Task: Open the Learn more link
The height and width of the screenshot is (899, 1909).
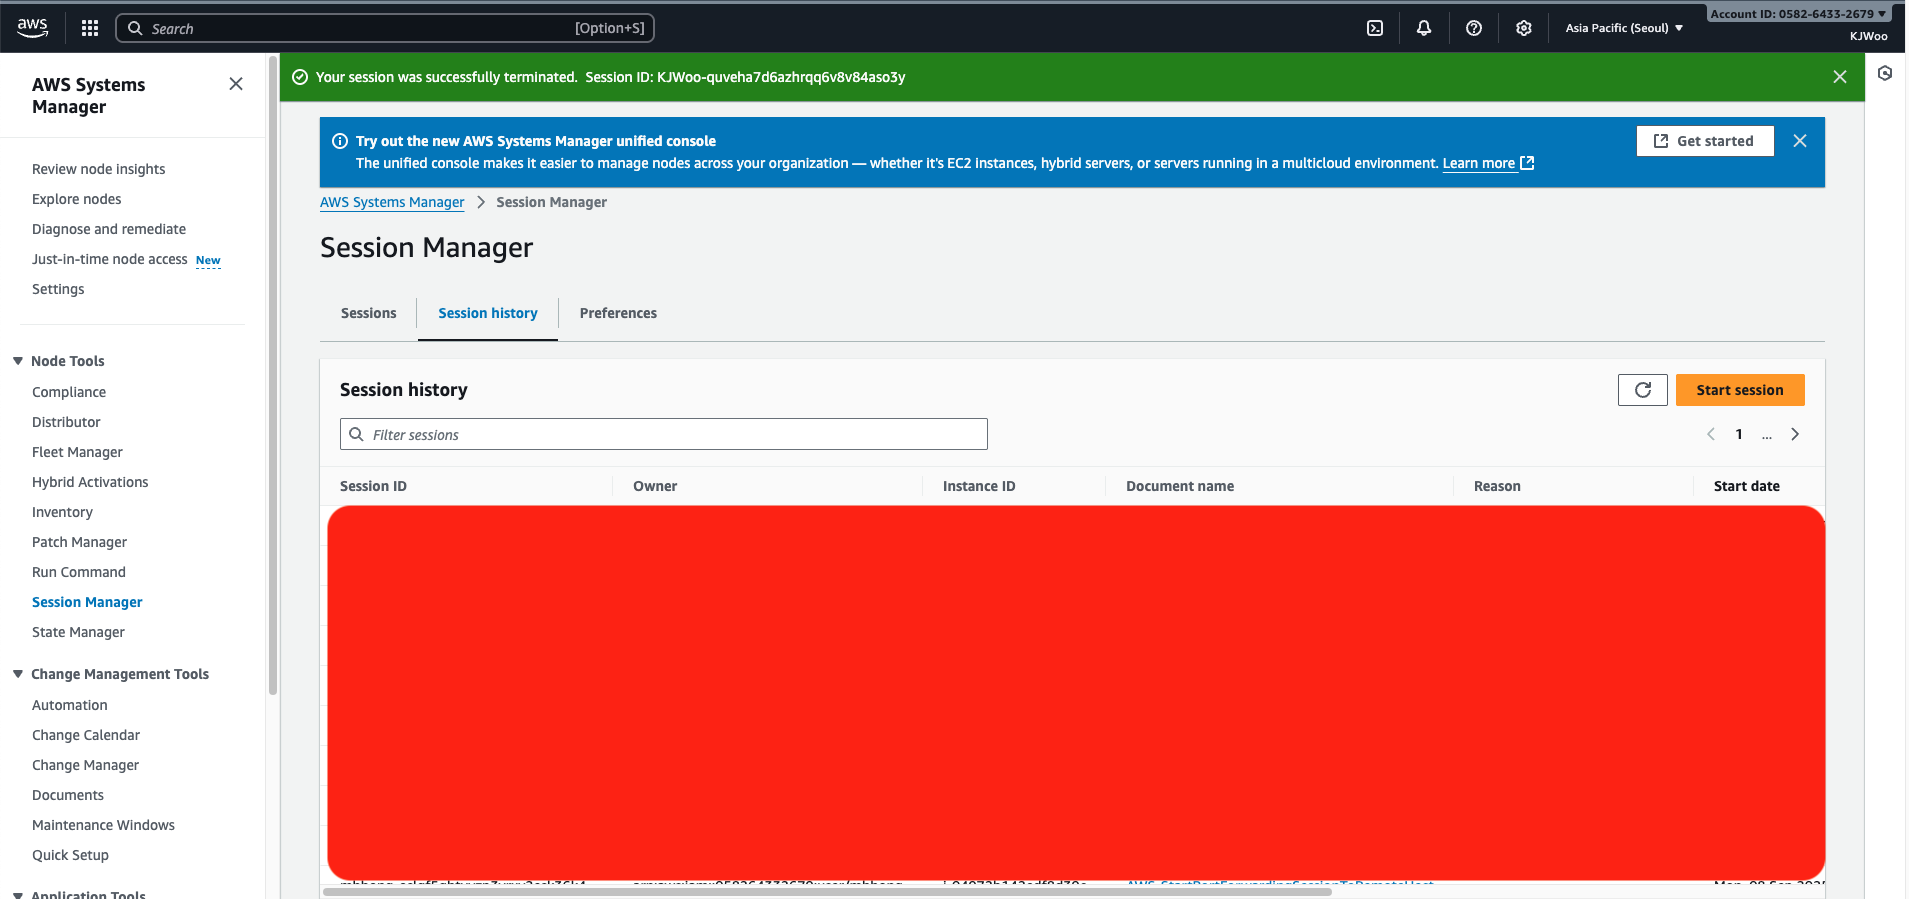Action: pos(1488,163)
